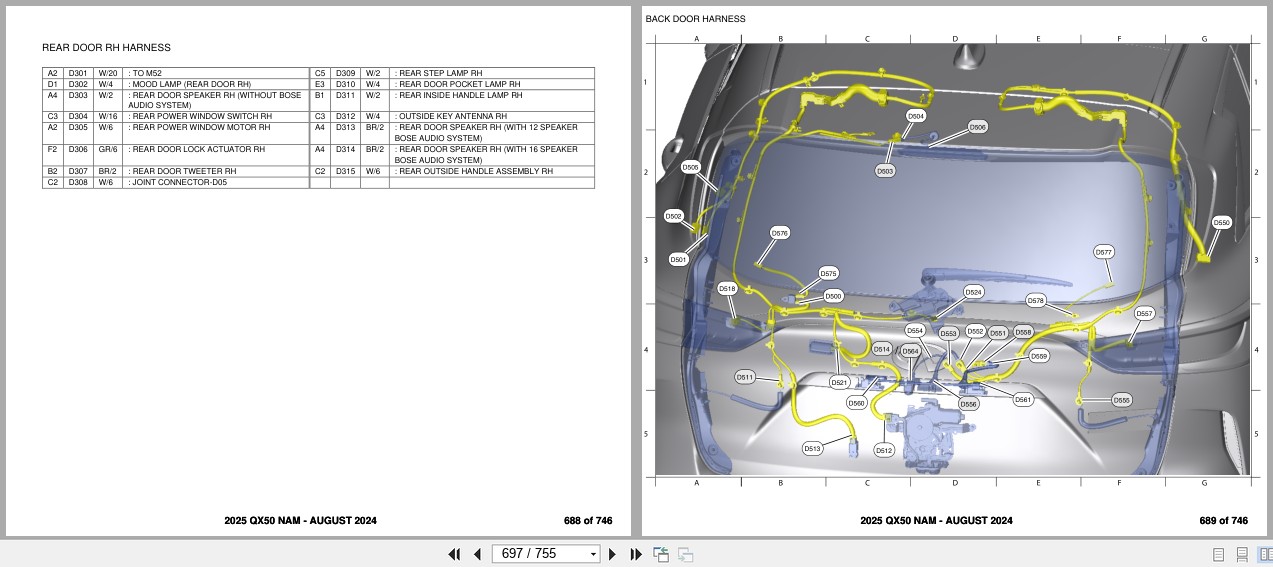The height and width of the screenshot is (567, 1273).
Task: Click connector label D552 on diagram
Action: point(975,331)
